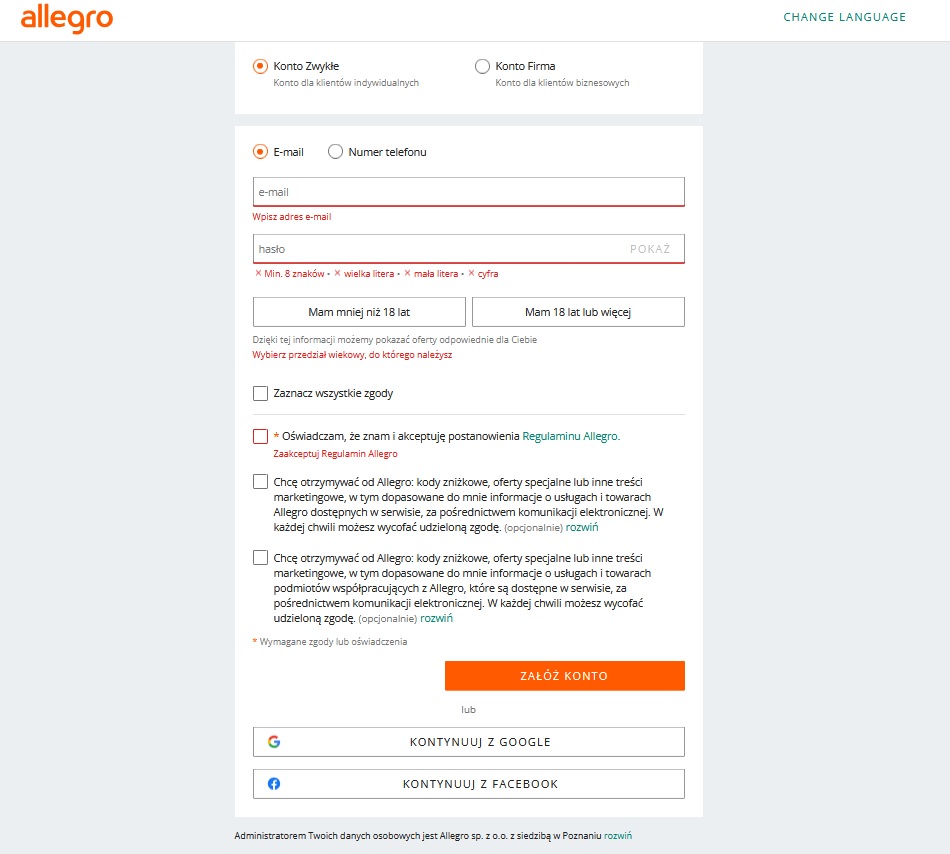
Task: Click the Google logo icon
Action: point(274,742)
